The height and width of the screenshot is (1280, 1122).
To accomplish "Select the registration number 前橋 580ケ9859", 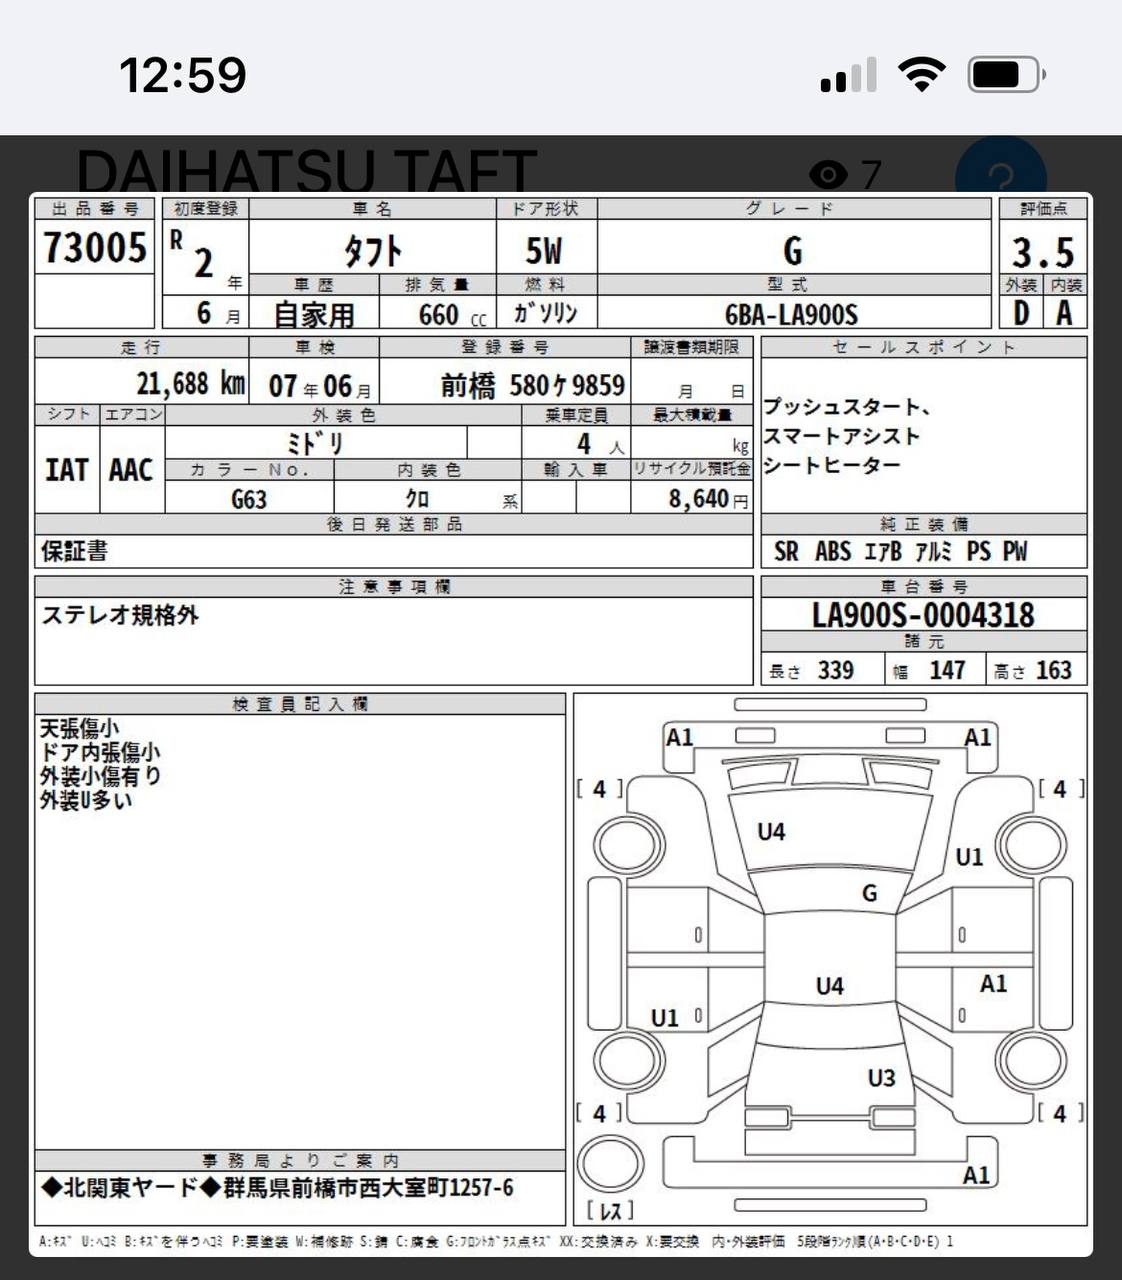I will point(533,384).
